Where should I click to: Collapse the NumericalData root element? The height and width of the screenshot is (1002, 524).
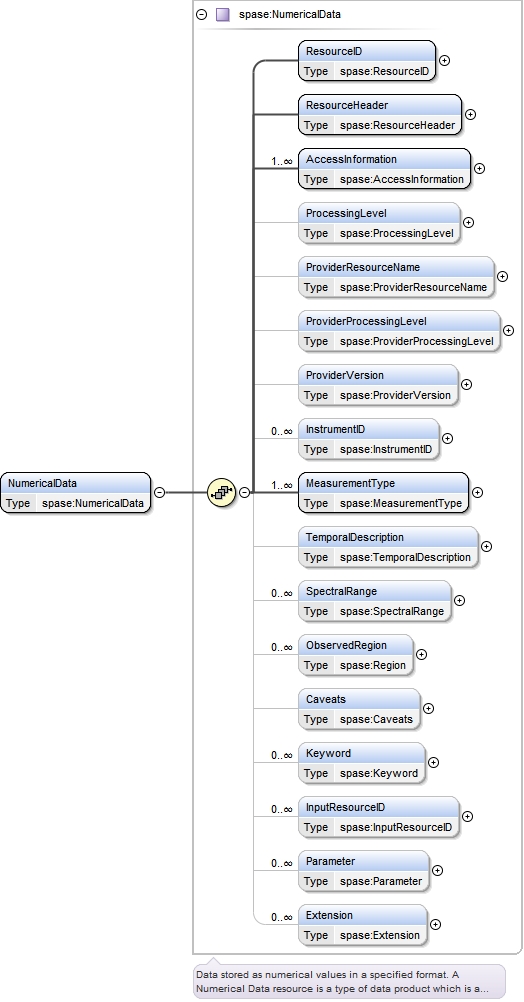(x=160, y=493)
